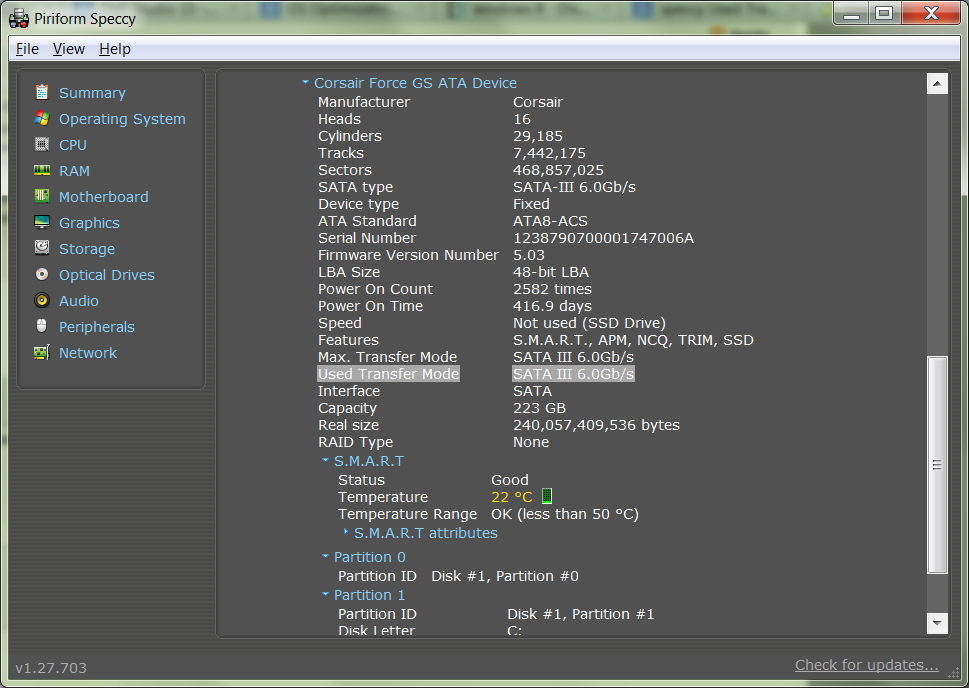Go to the CPU section
The image size is (969, 688).
[72, 145]
